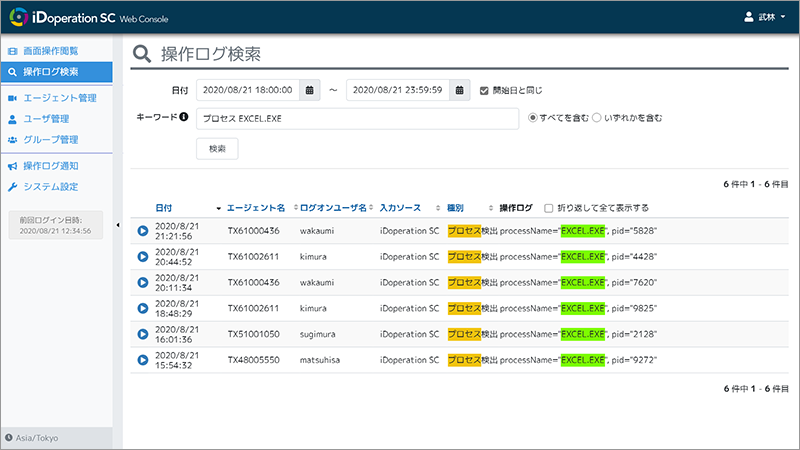Toggle the 開始日と同じ checkbox

pyautogui.click(x=484, y=91)
